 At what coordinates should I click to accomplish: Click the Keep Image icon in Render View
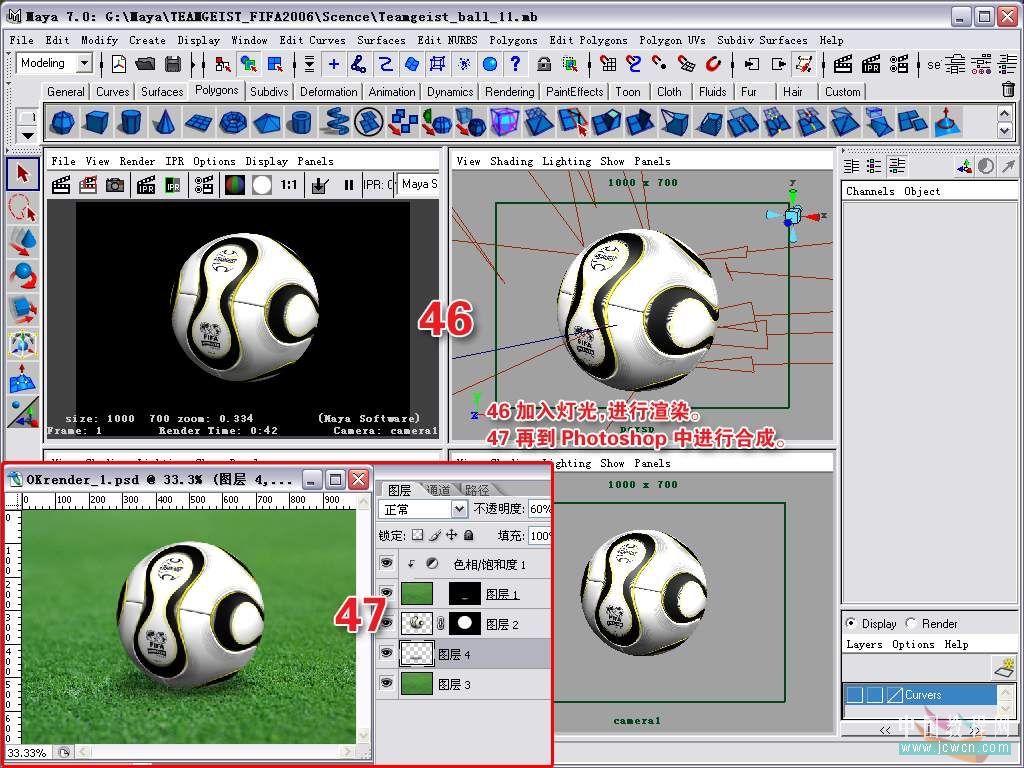[x=319, y=185]
